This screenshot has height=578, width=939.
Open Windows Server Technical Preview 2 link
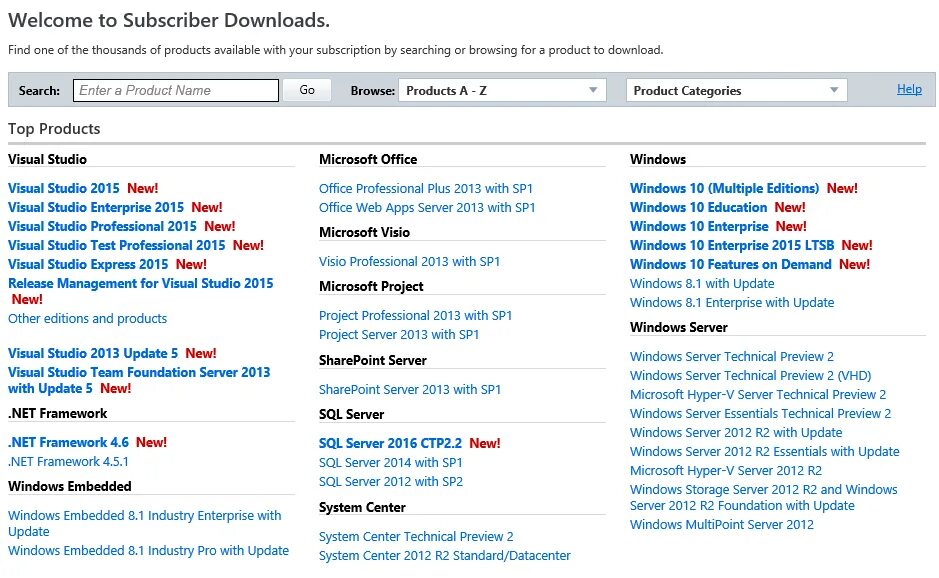[x=731, y=357]
